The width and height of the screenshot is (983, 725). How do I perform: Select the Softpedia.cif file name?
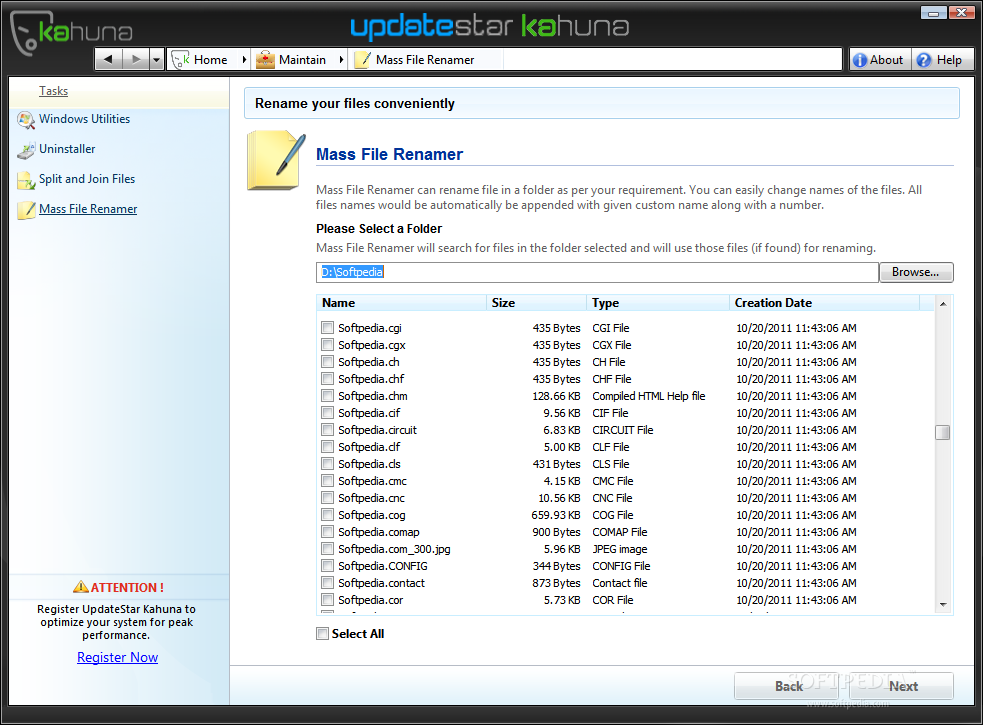pyautogui.click(x=369, y=413)
